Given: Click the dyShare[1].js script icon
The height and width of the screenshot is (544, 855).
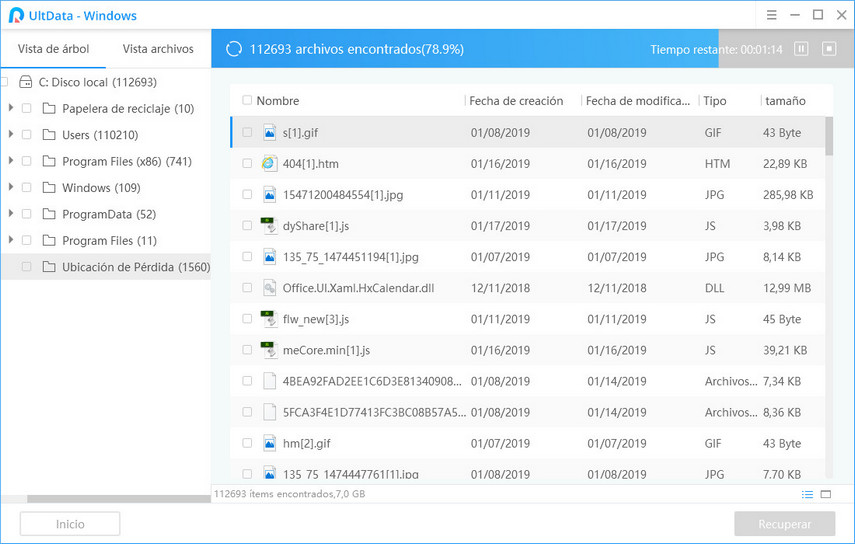Looking at the screenshot, I should pos(269,226).
